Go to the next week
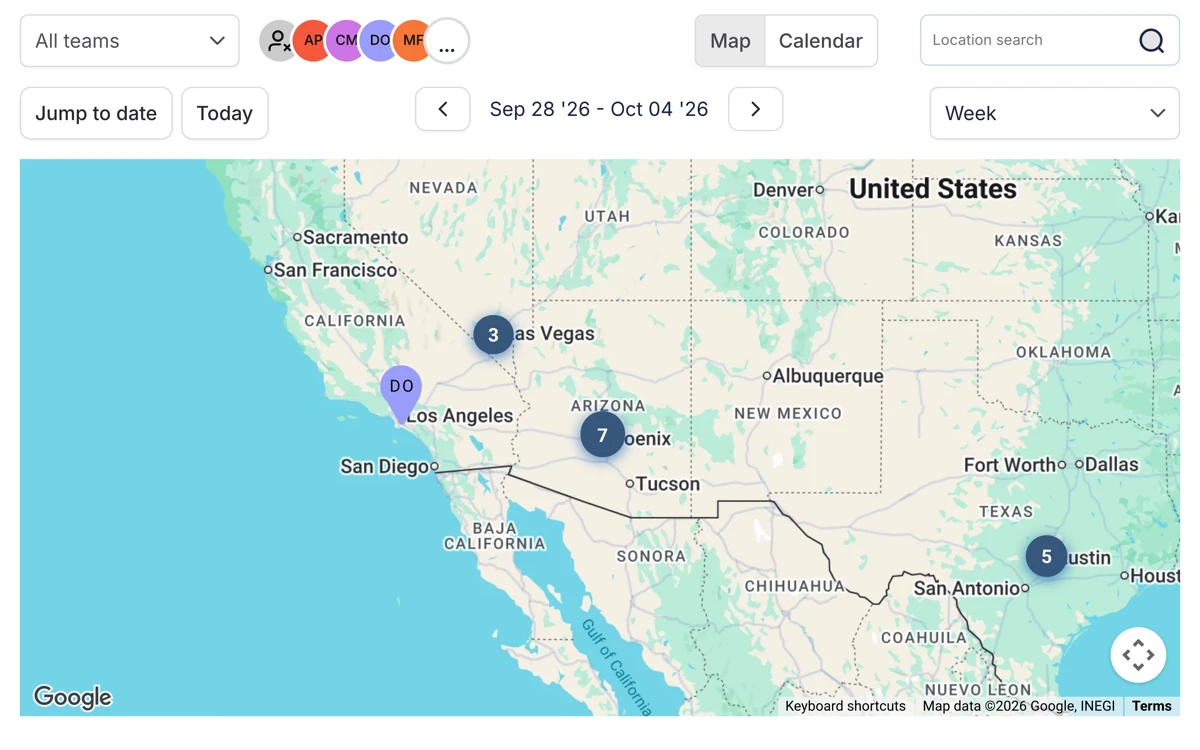 755,109
